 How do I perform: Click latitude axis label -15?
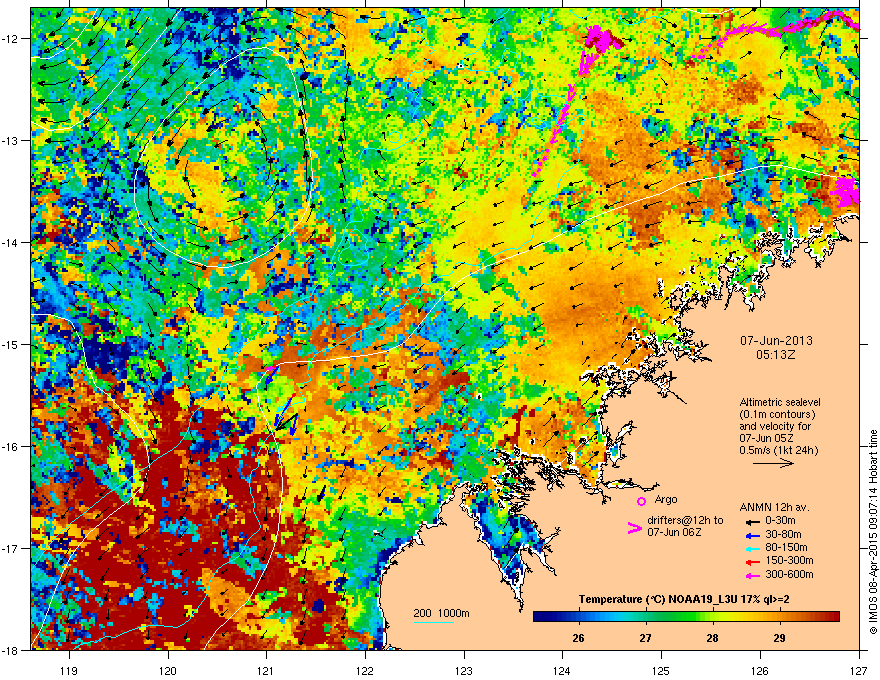click(11, 344)
